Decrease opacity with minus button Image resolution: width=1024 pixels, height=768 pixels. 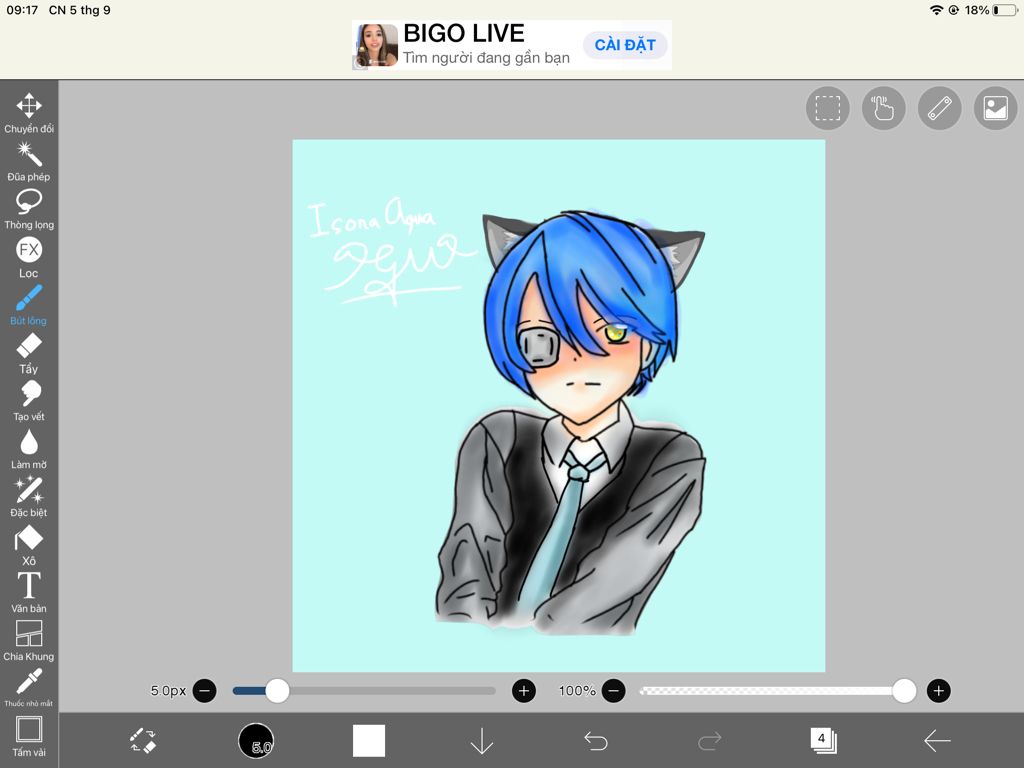tap(613, 690)
